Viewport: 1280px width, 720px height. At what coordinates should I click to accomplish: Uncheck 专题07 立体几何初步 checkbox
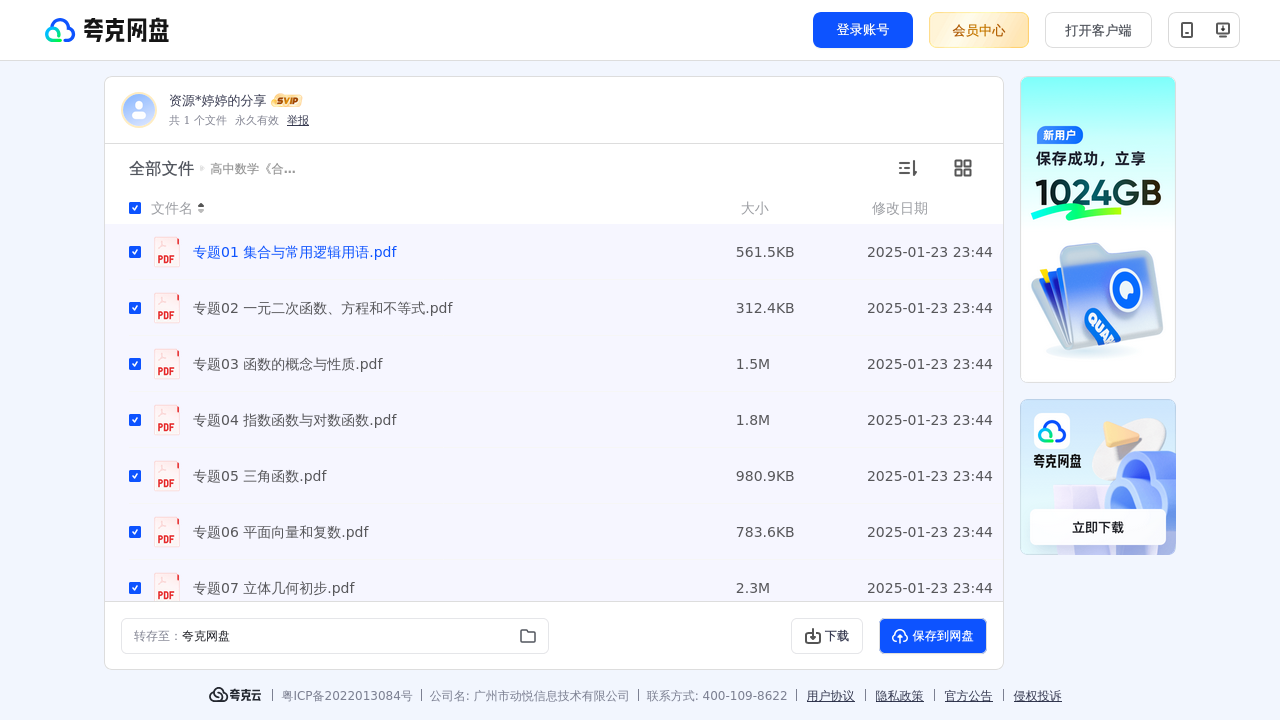coord(135,588)
